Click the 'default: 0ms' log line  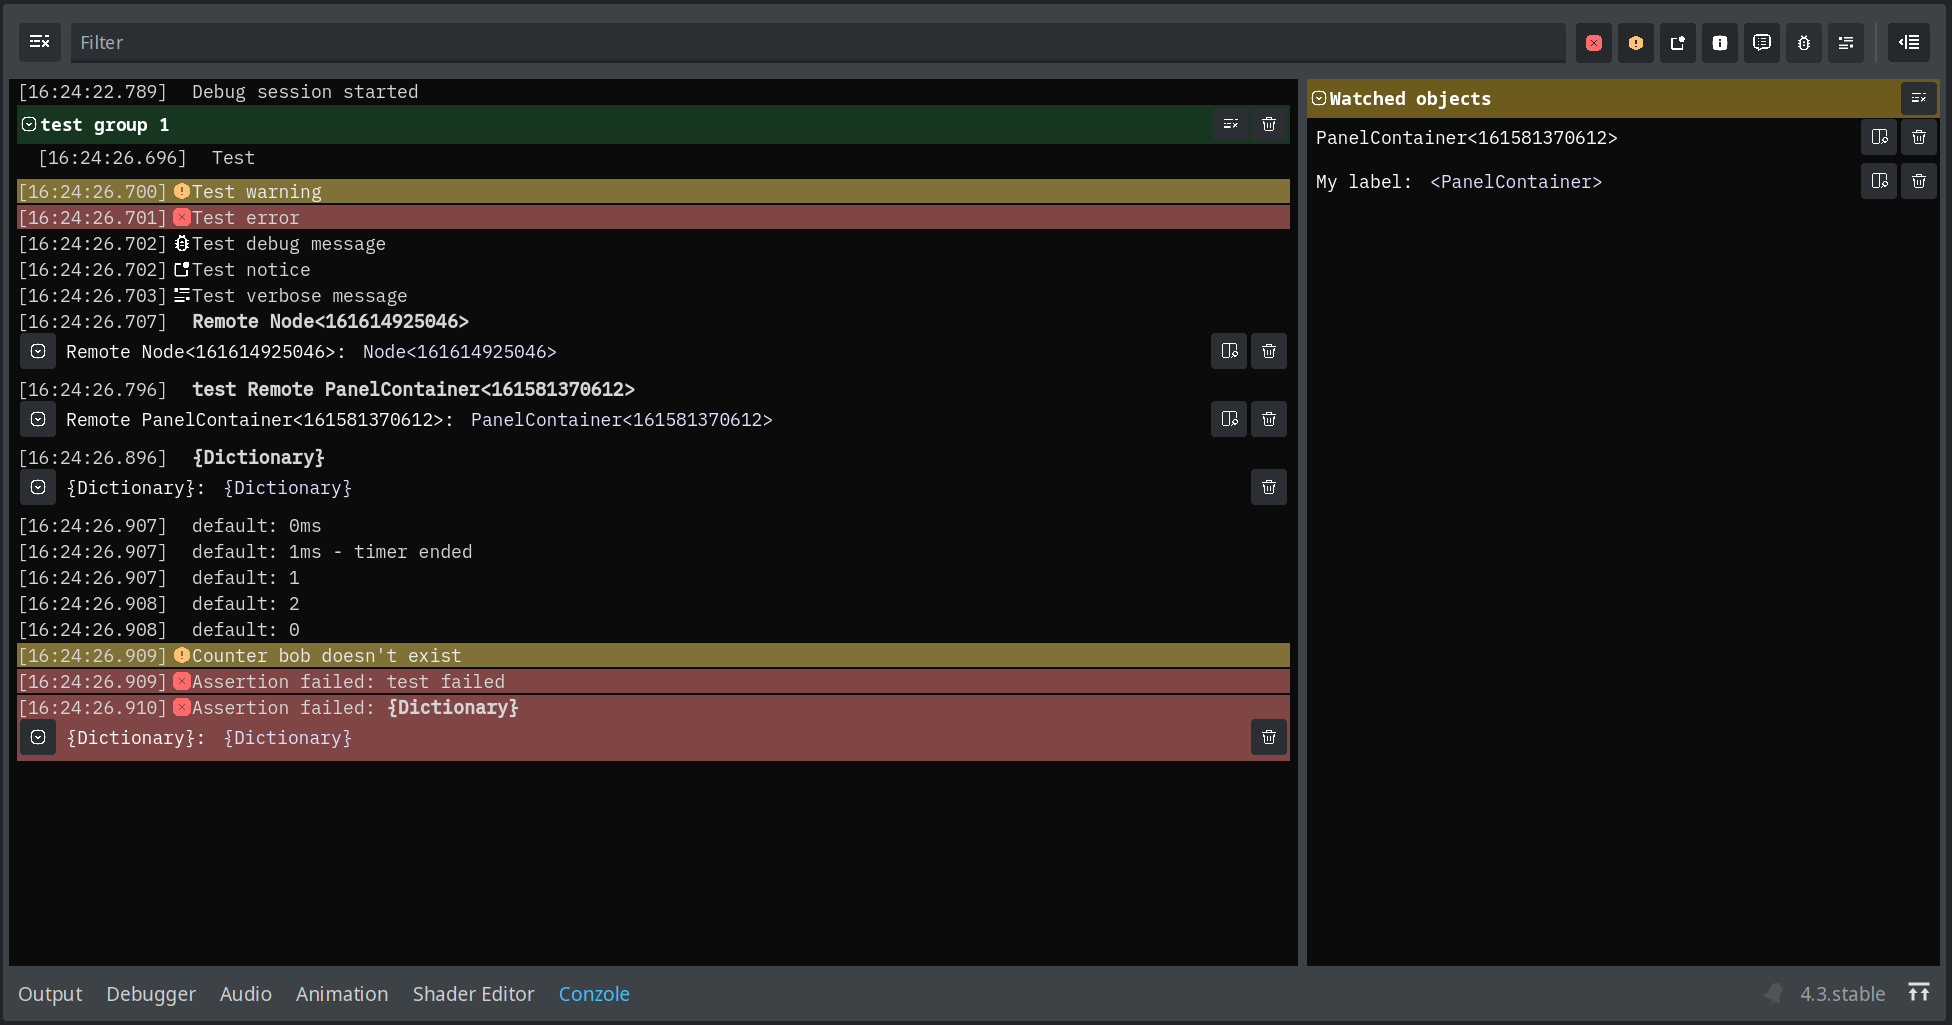point(653,525)
